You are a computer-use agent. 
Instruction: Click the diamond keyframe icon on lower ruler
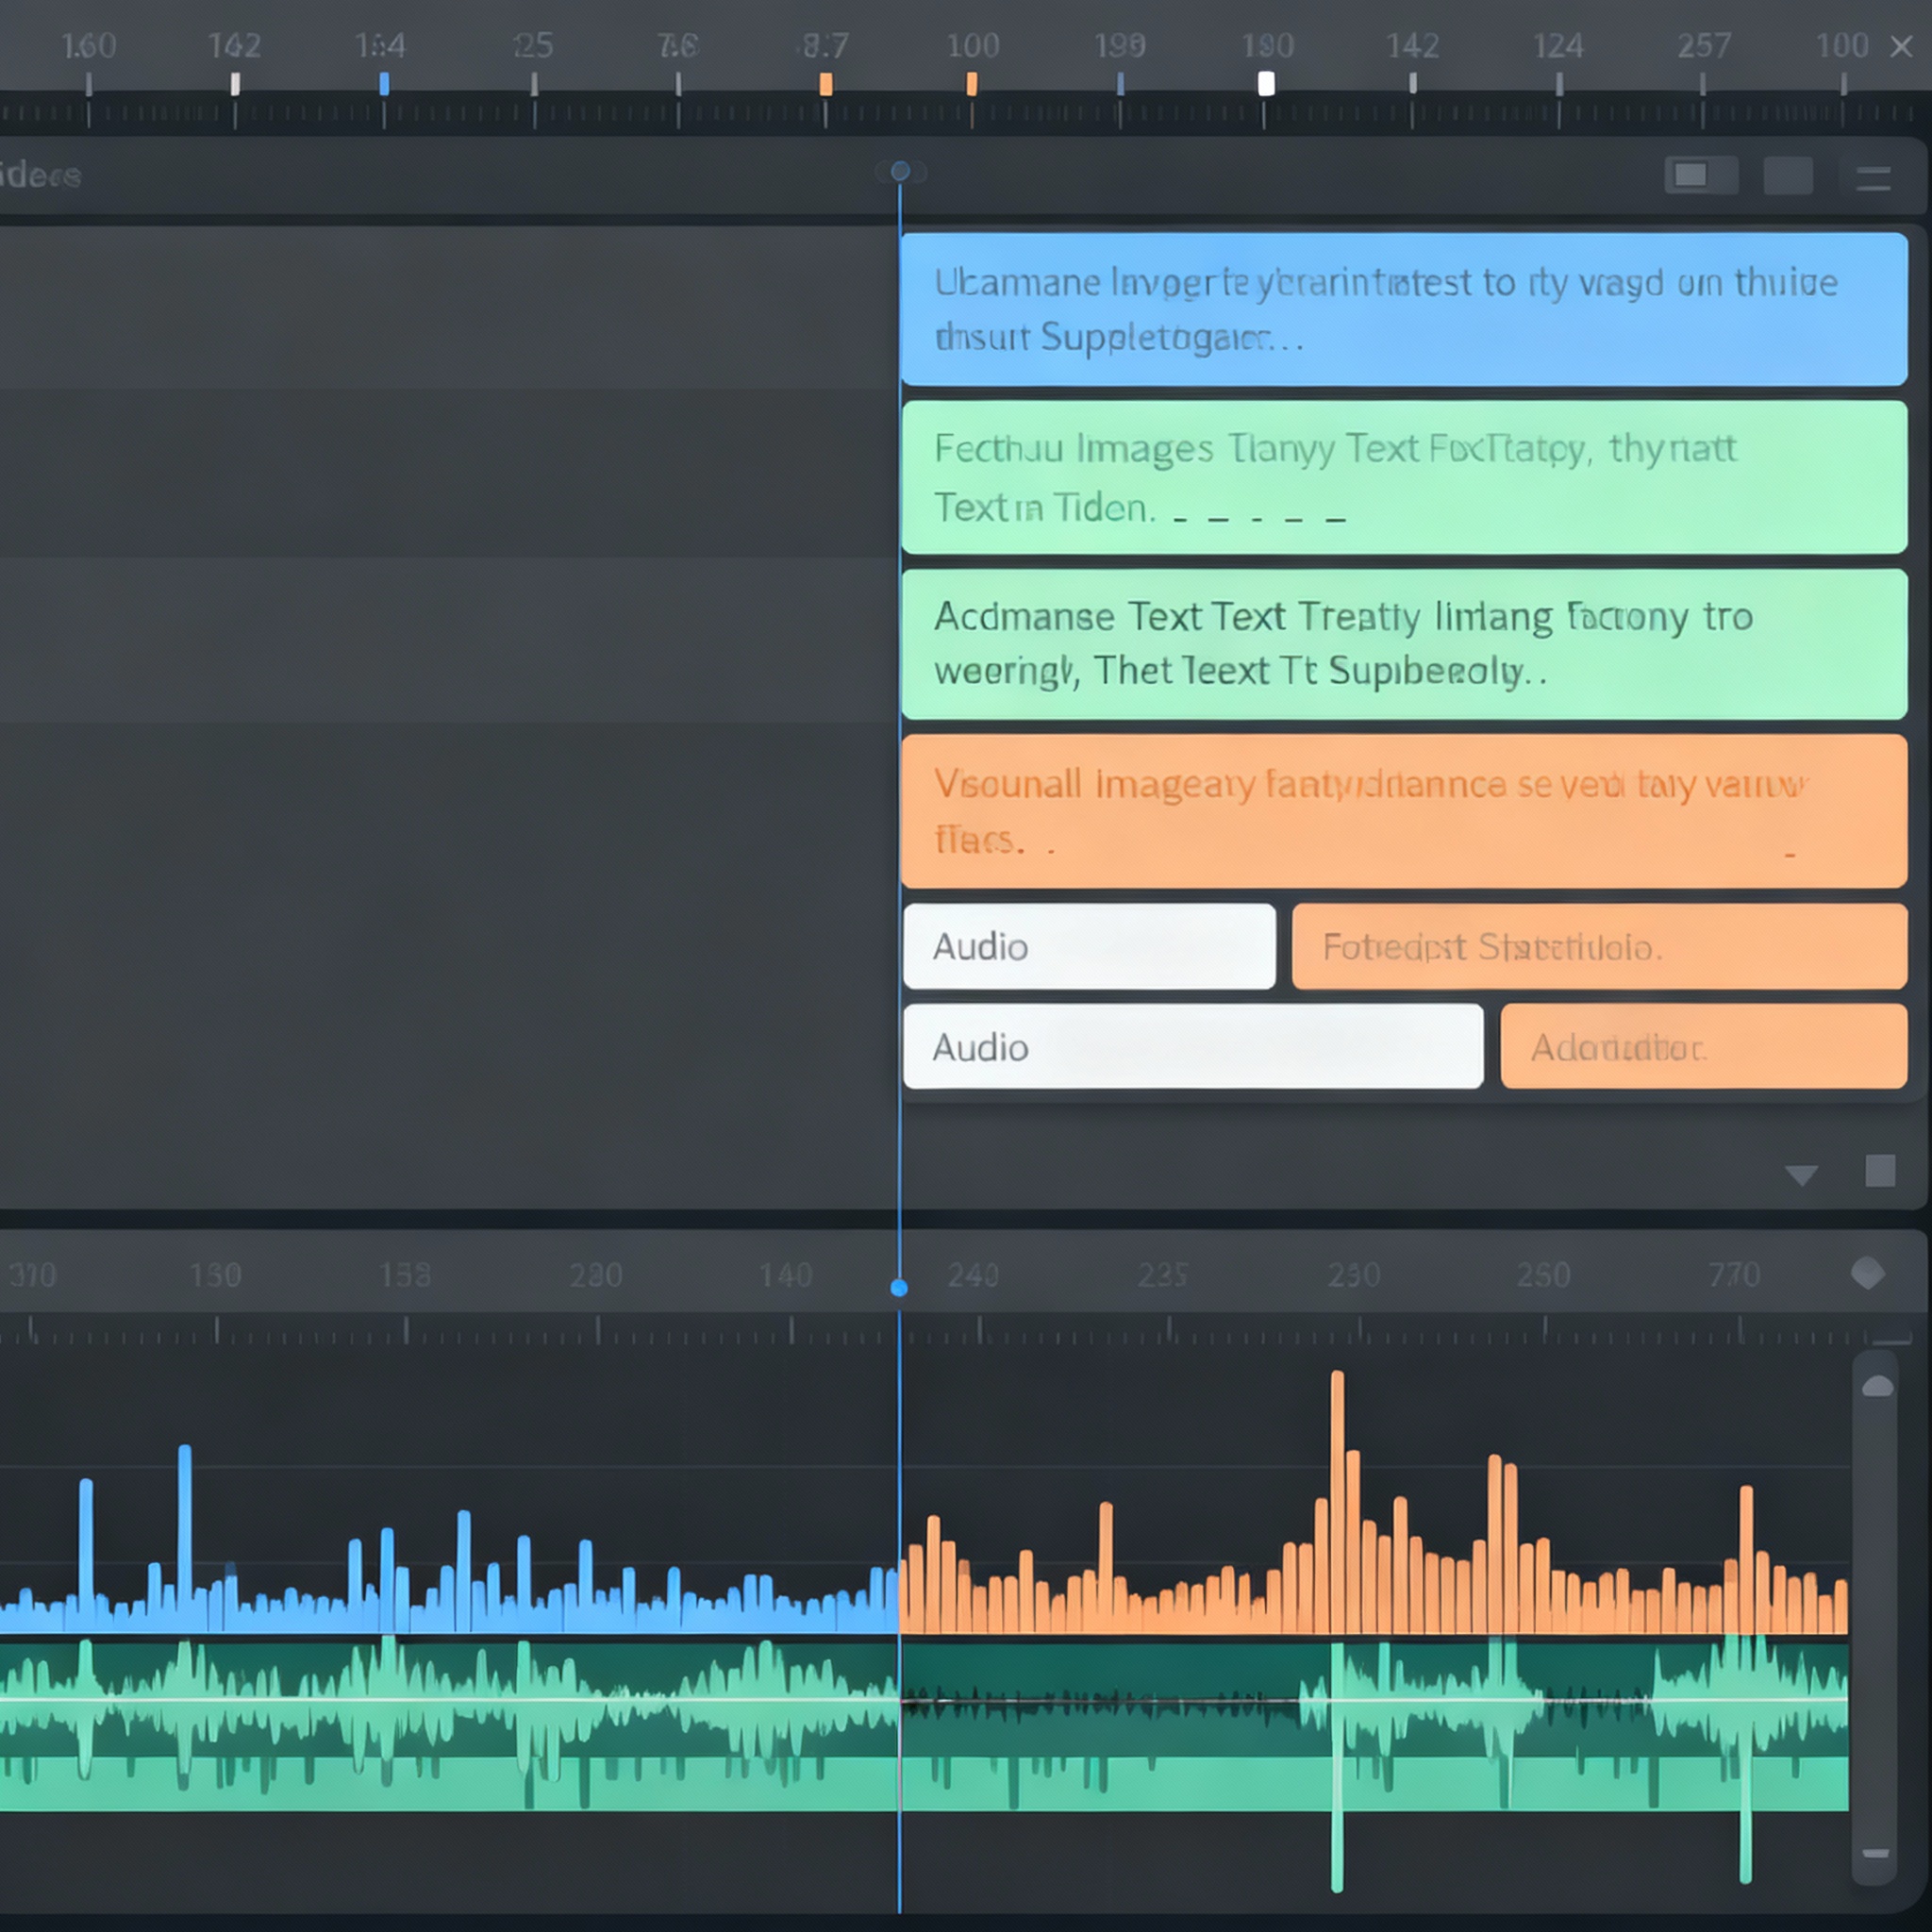(1867, 1273)
